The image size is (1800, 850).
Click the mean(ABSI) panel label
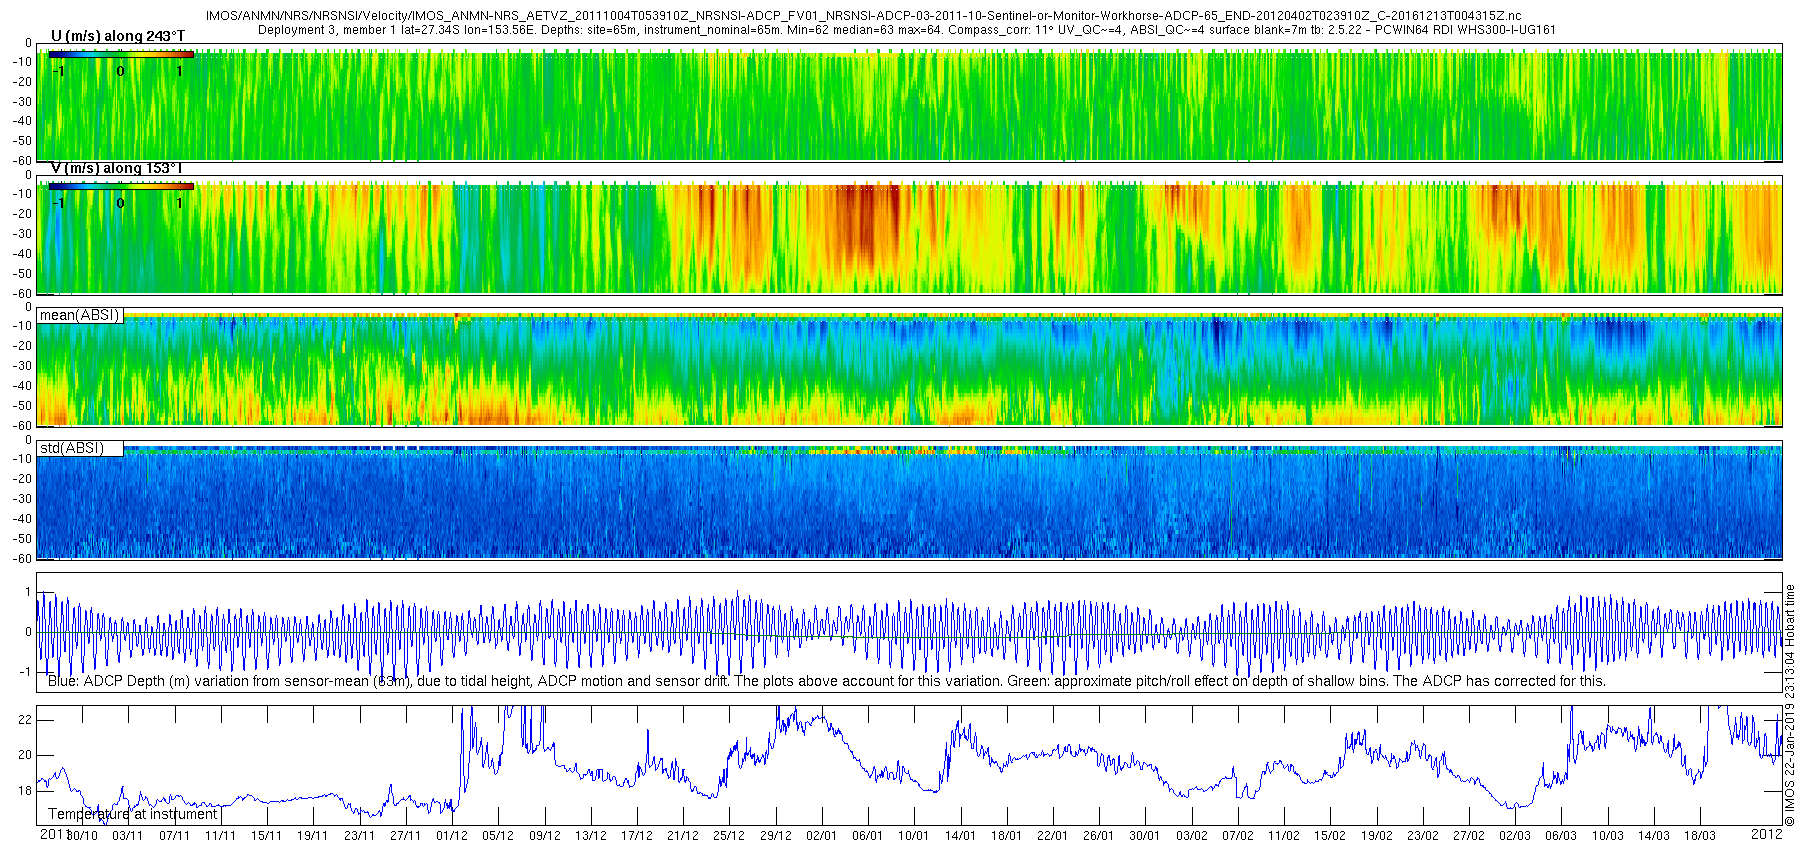(x=80, y=315)
